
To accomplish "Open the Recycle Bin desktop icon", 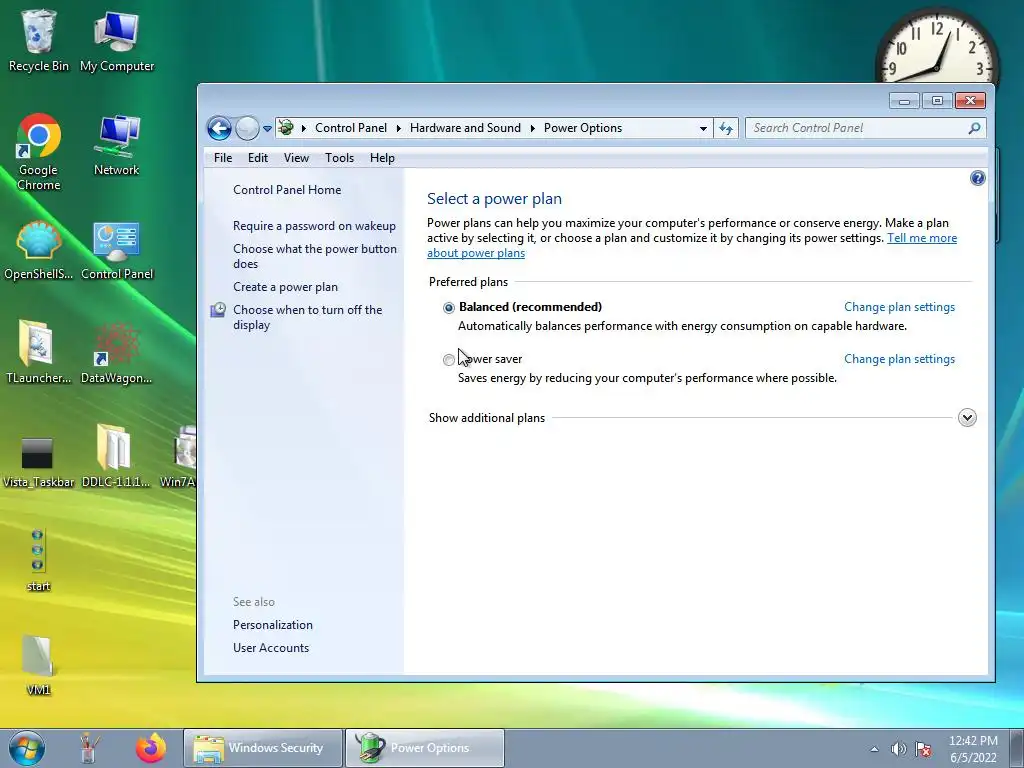I will tap(39, 40).
